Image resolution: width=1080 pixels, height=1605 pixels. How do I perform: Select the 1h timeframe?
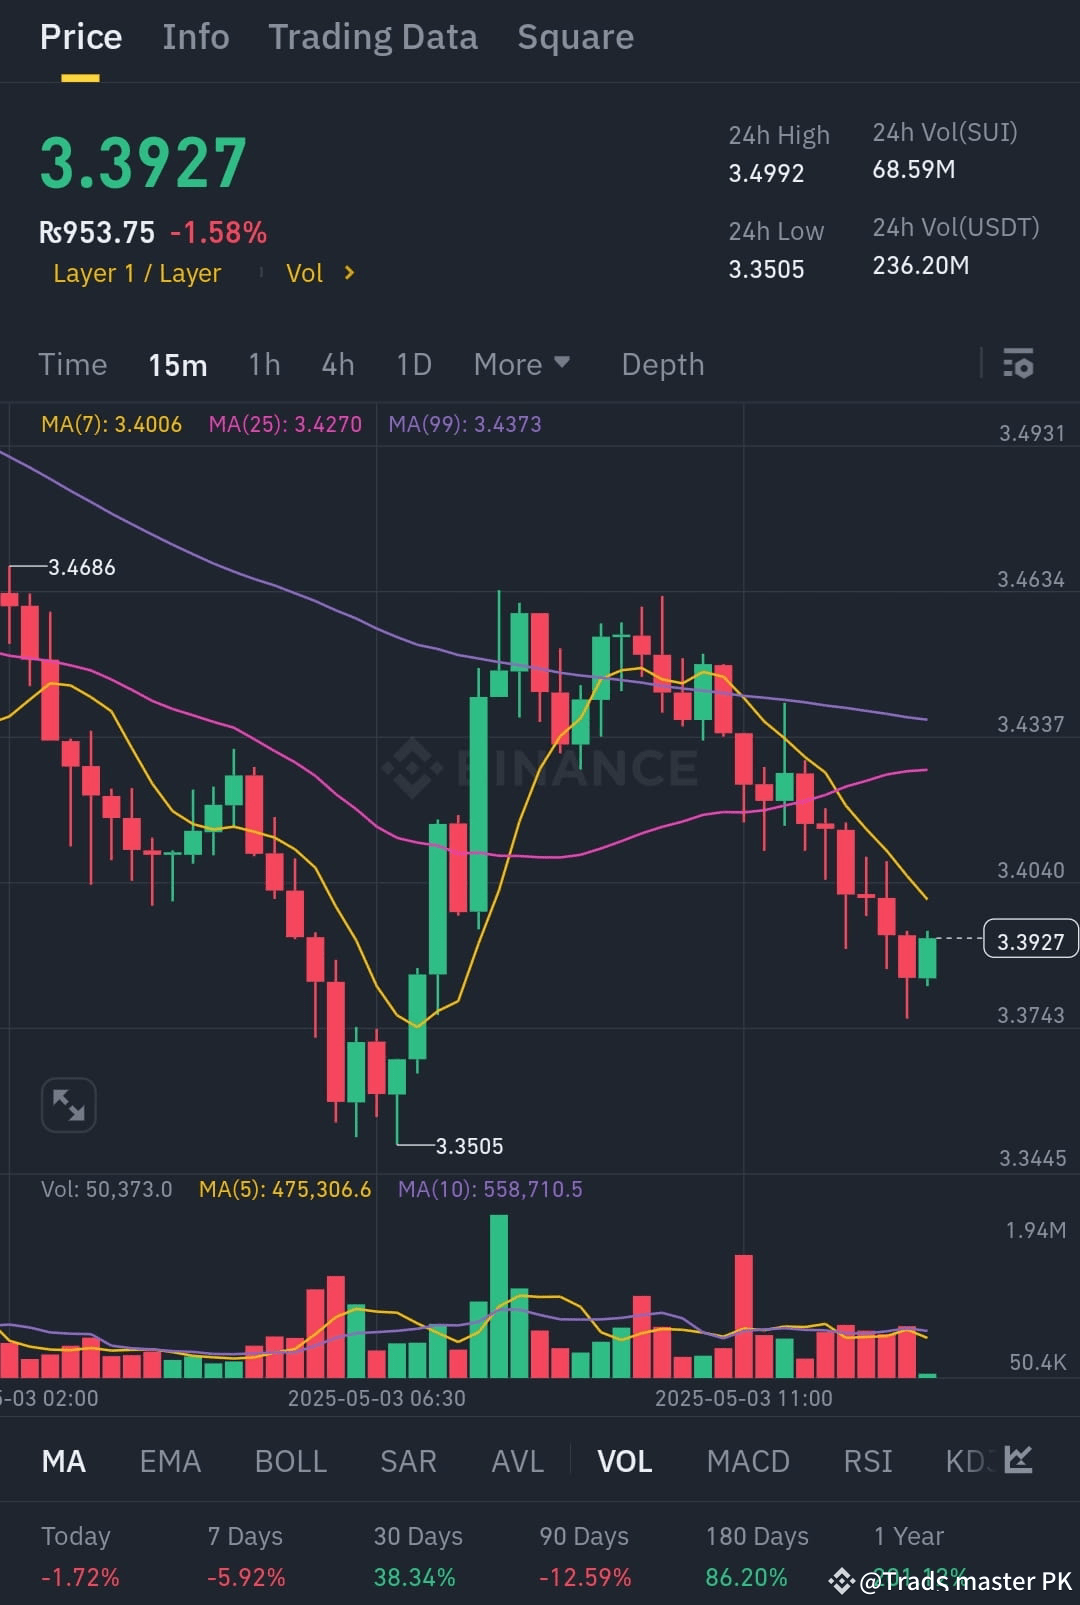tap(263, 365)
